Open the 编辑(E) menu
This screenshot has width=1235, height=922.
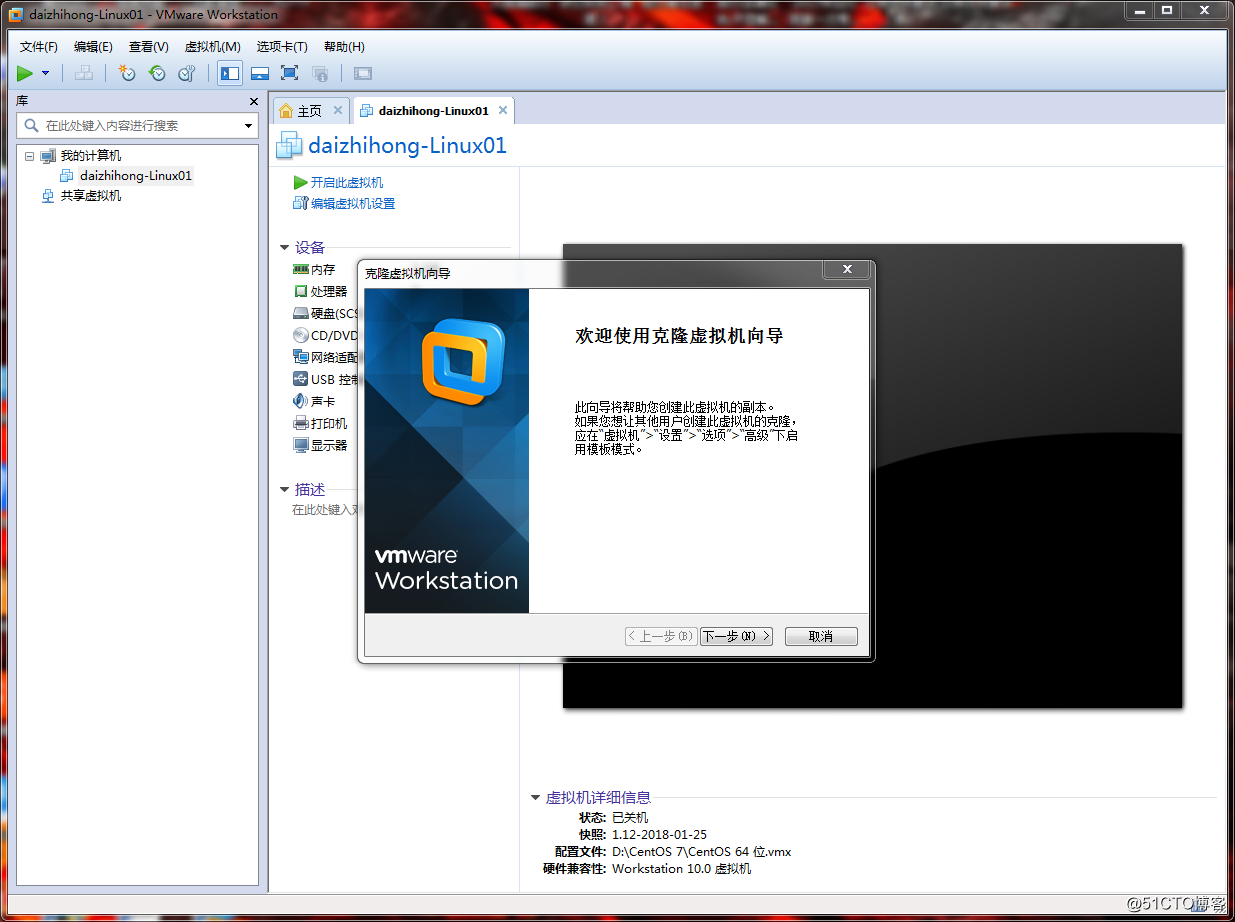pos(93,47)
